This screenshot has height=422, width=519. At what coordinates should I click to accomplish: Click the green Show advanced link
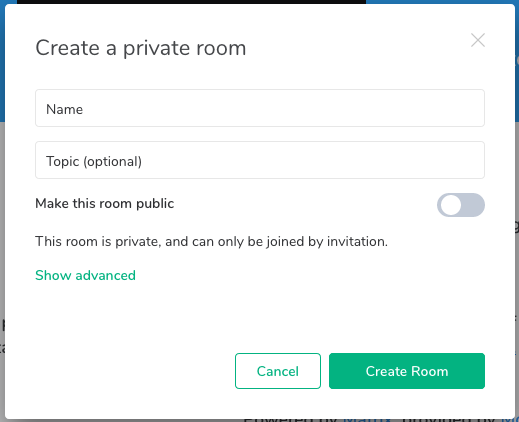point(85,275)
